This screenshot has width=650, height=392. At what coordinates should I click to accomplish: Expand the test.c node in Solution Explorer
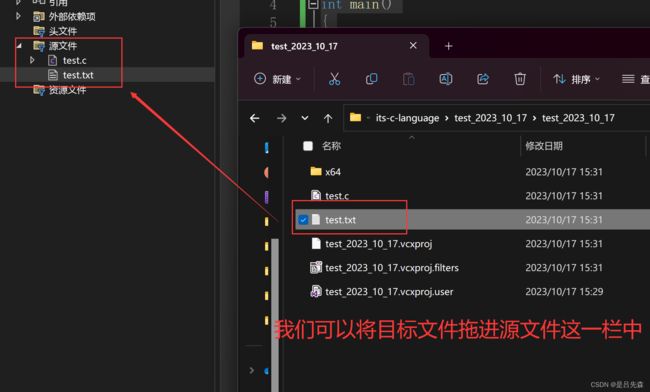[x=32, y=60]
